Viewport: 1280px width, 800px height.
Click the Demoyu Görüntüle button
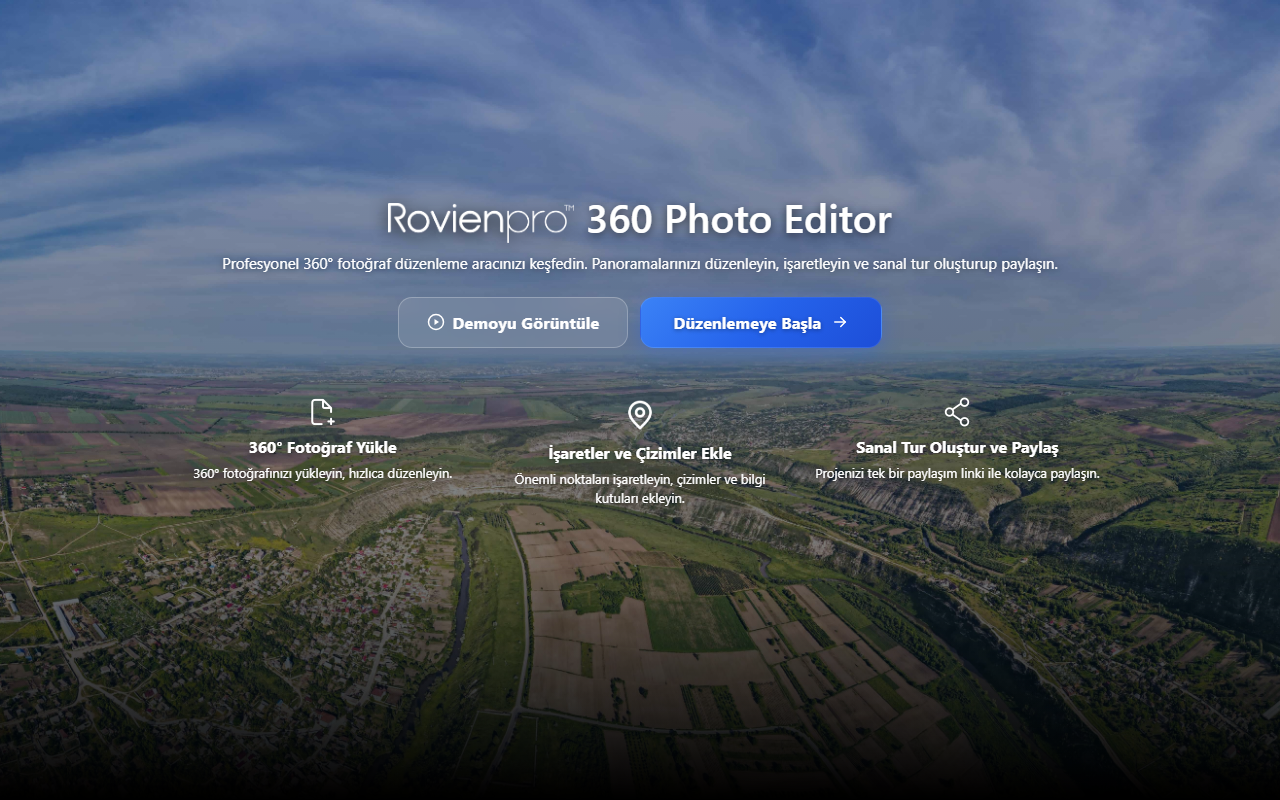[513, 323]
